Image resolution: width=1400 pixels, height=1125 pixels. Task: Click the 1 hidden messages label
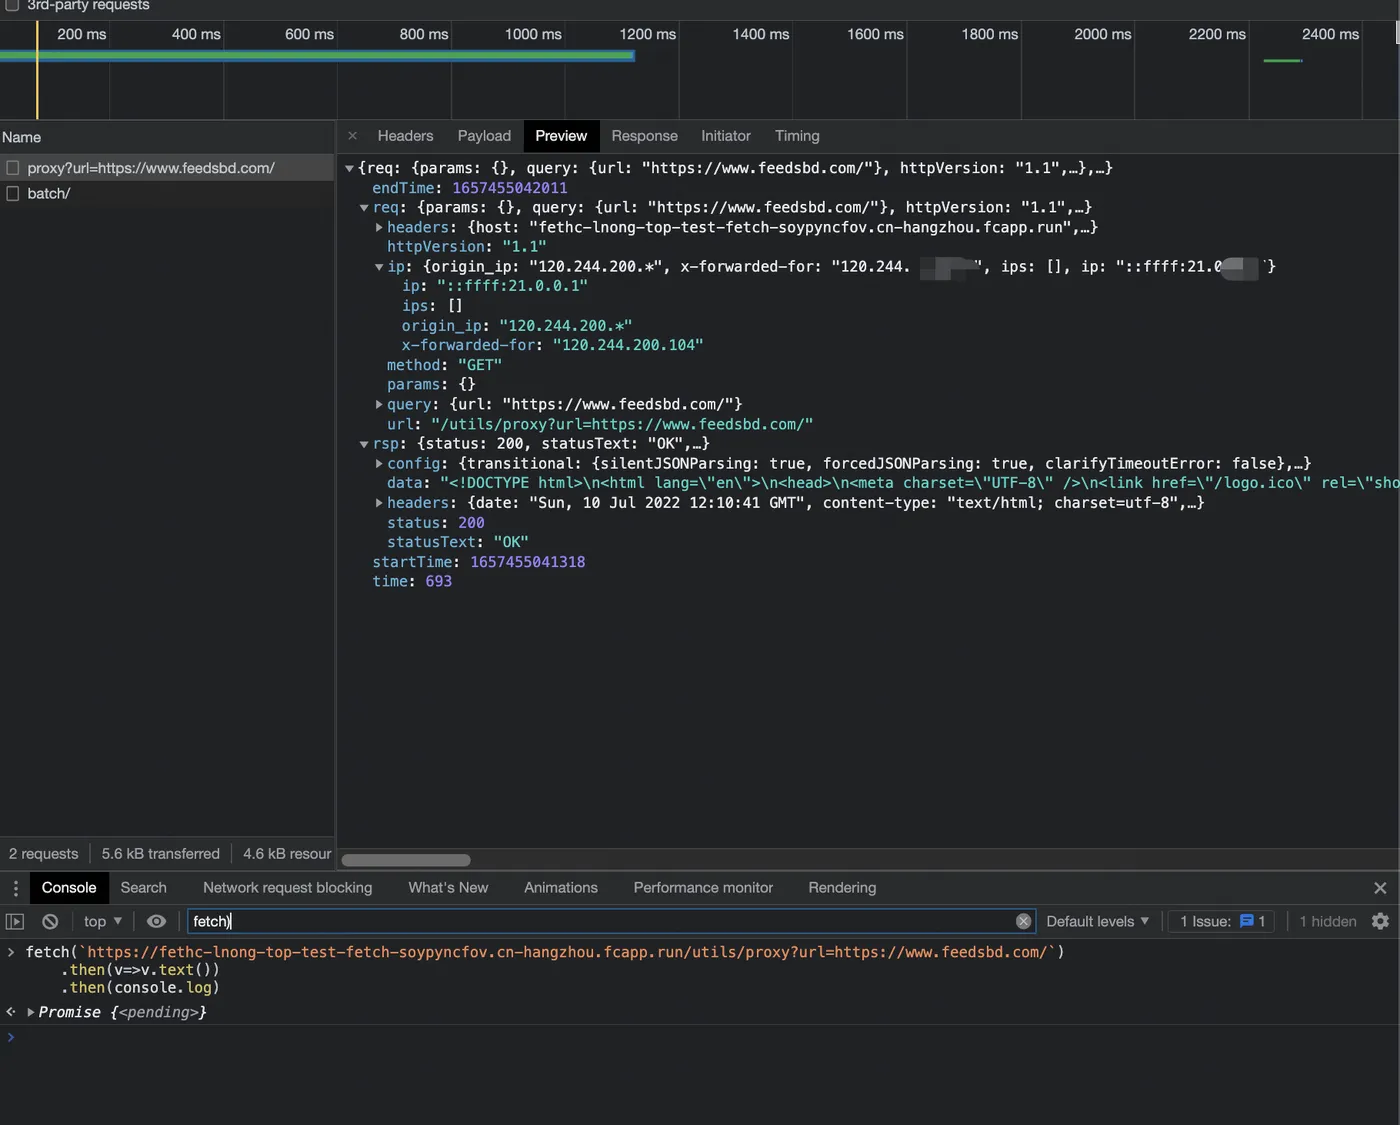coord(1328,922)
